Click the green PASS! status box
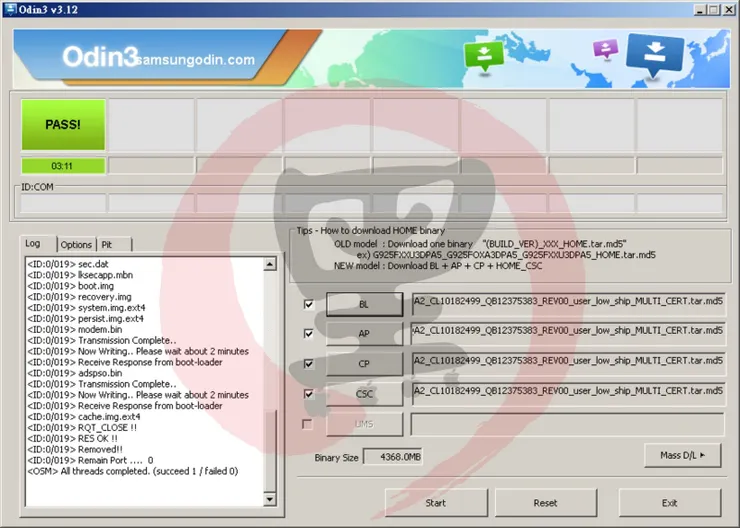The width and height of the screenshot is (740, 528). 63,125
